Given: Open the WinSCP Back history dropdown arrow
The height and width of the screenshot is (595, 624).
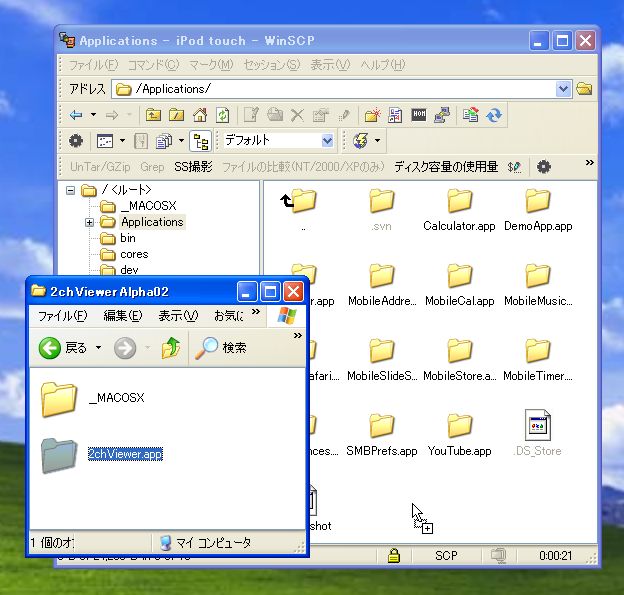Looking at the screenshot, I should (93, 115).
